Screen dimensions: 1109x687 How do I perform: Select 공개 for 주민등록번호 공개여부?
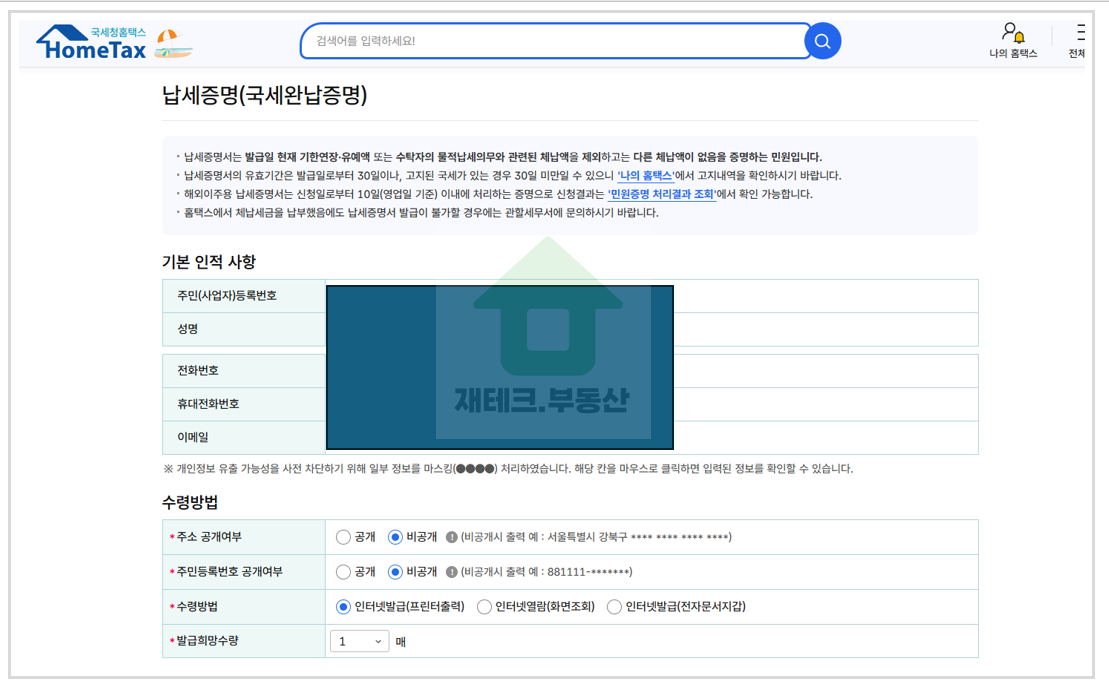tap(343, 573)
